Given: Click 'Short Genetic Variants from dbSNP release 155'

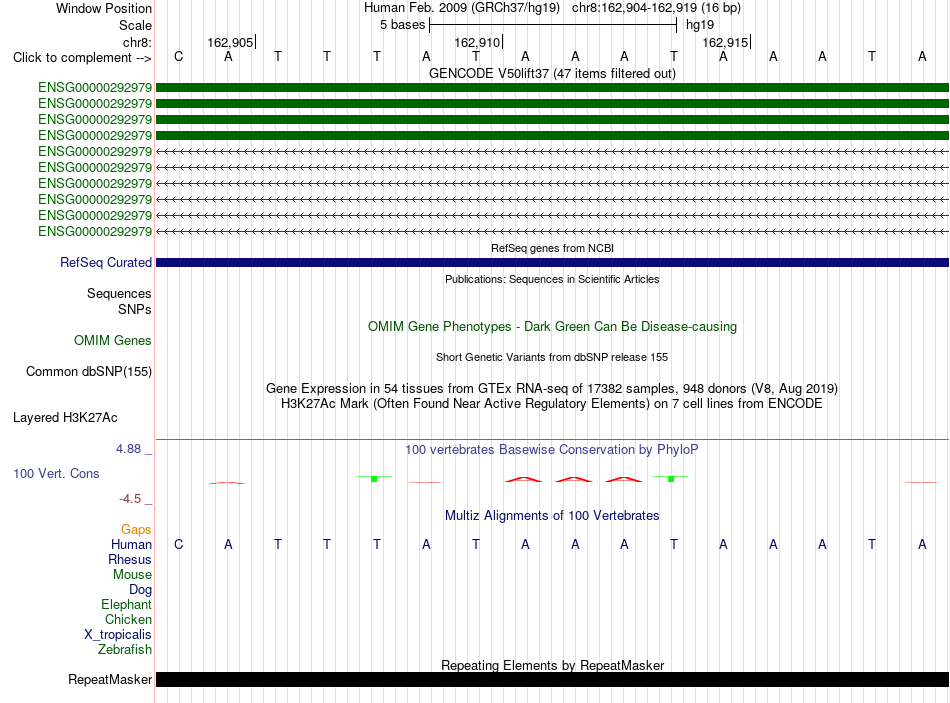Looking at the screenshot, I should click(x=552, y=358).
